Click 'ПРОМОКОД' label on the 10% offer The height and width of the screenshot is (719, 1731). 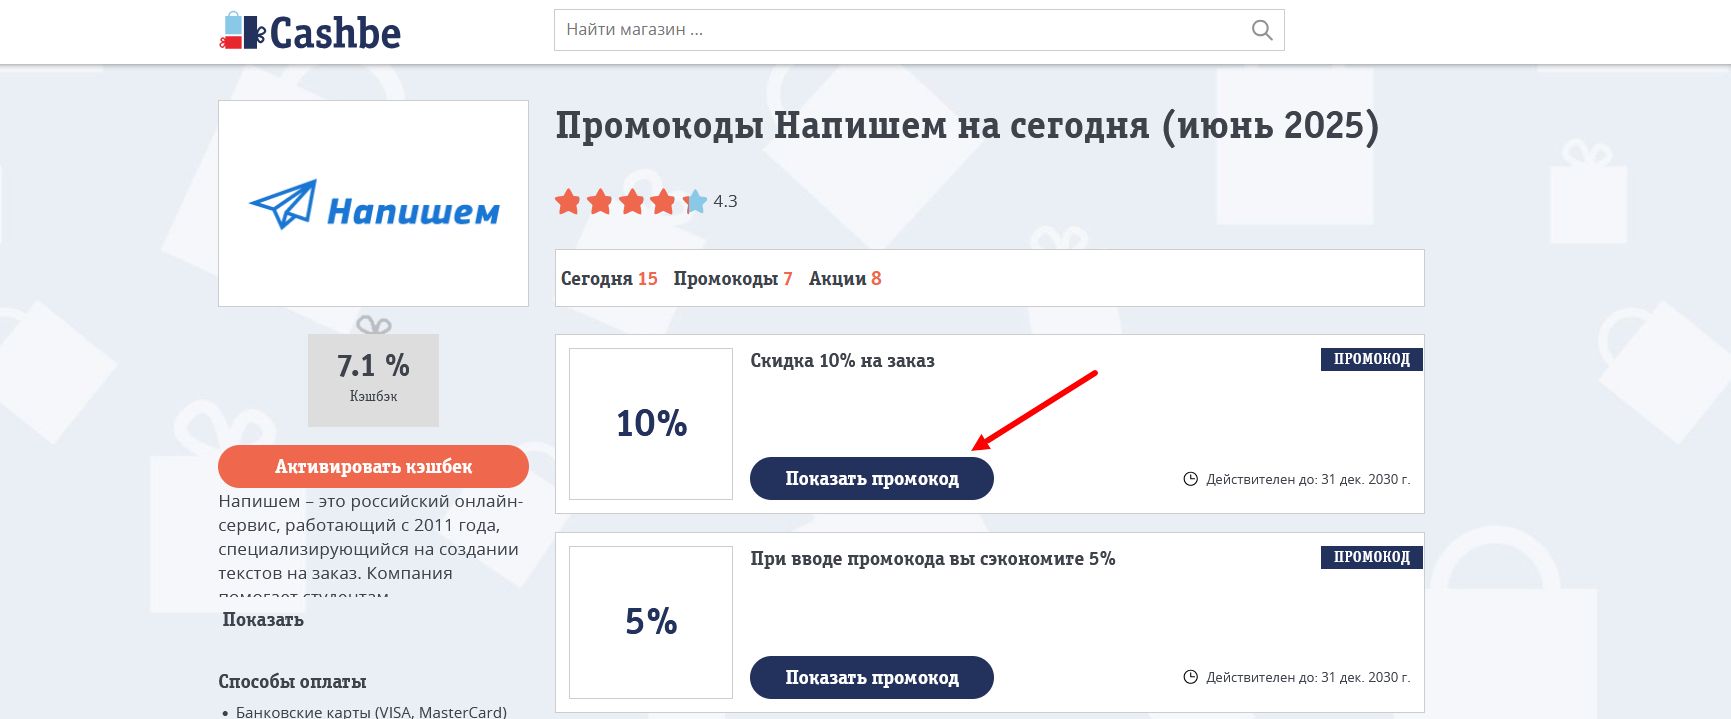click(x=1371, y=359)
